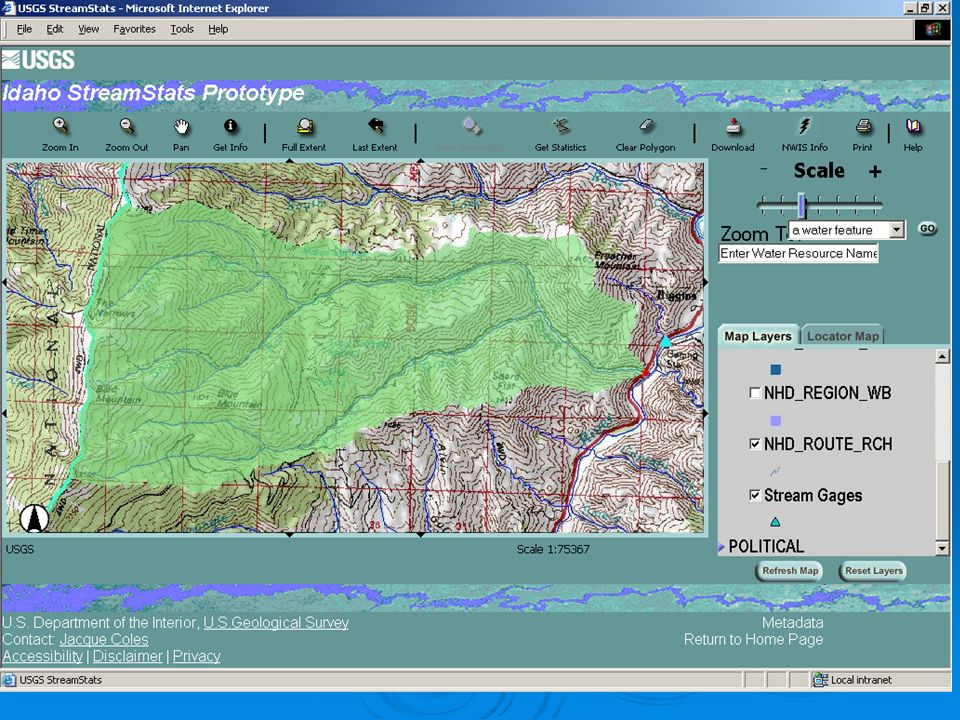Click the Windows flag logo beside menu bar
This screenshot has width=960, height=720.
coord(933,29)
